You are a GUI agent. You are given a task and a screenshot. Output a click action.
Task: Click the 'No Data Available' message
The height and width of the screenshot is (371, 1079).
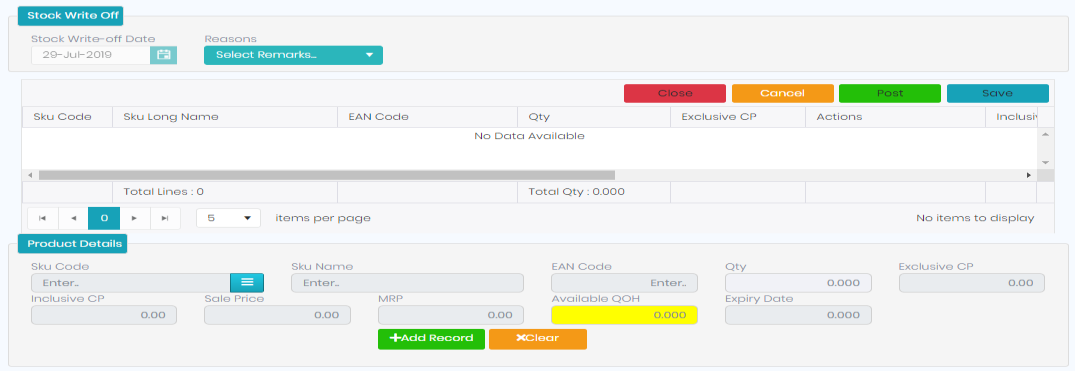pos(529,136)
